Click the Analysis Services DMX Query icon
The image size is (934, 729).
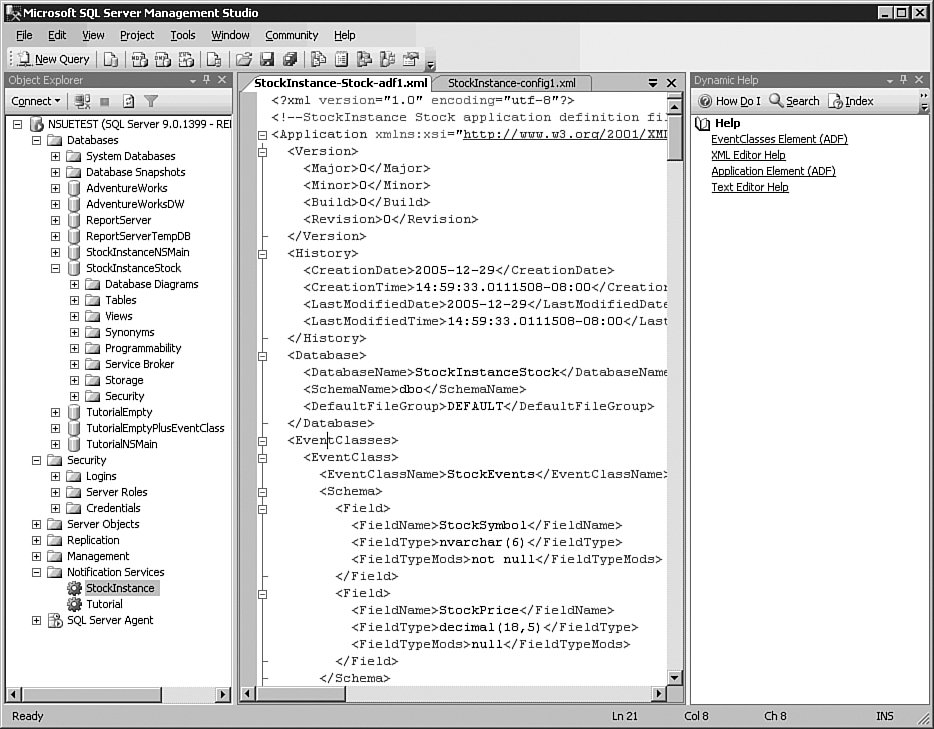pos(163,59)
